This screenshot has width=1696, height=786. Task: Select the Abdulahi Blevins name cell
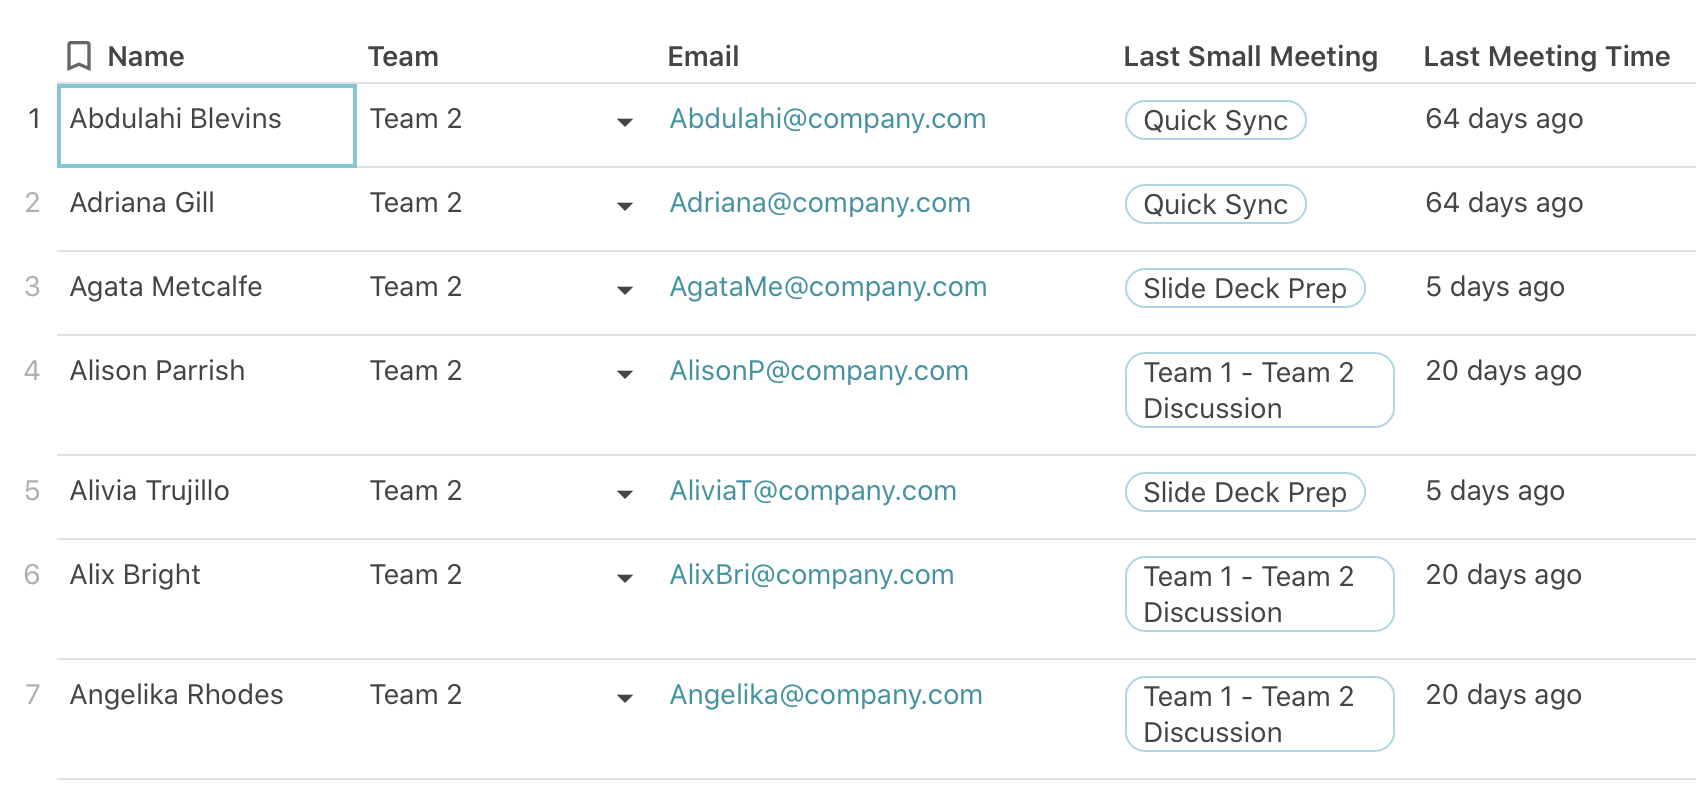(207, 125)
